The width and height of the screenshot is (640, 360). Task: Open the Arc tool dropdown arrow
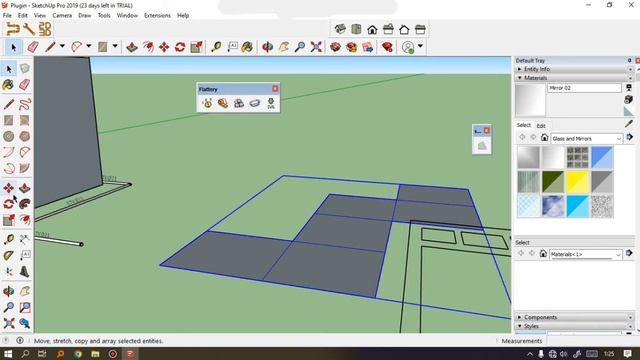[89, 47]
